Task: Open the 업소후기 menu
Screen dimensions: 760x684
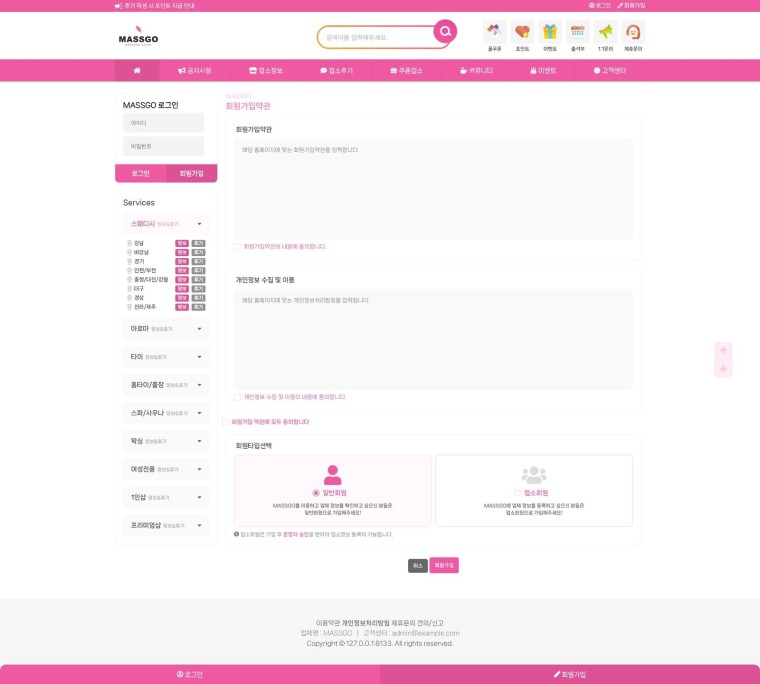Action: point(336,70)
